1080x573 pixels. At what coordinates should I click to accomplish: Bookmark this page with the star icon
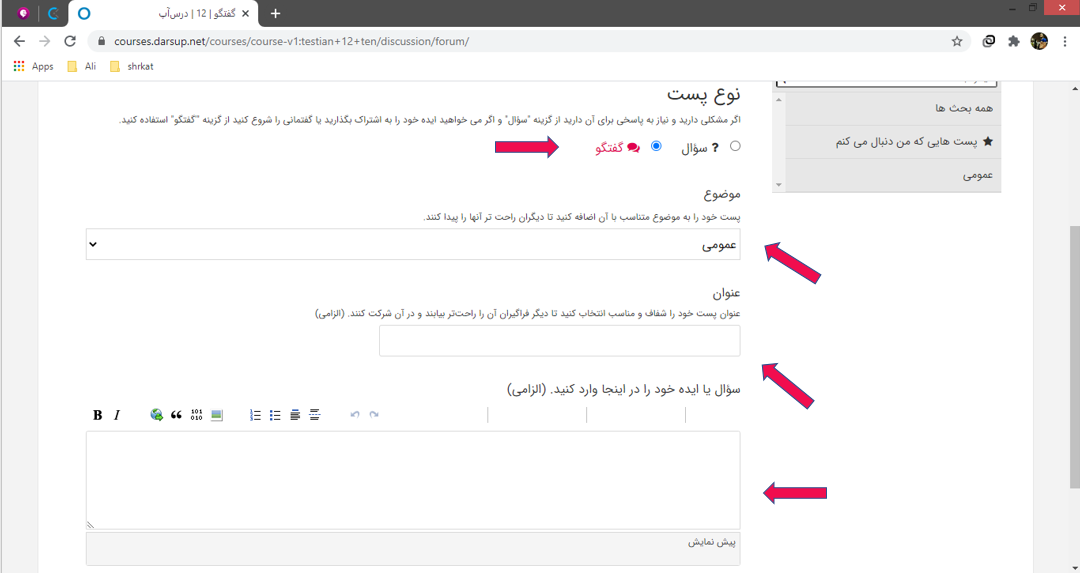(957, 41)
